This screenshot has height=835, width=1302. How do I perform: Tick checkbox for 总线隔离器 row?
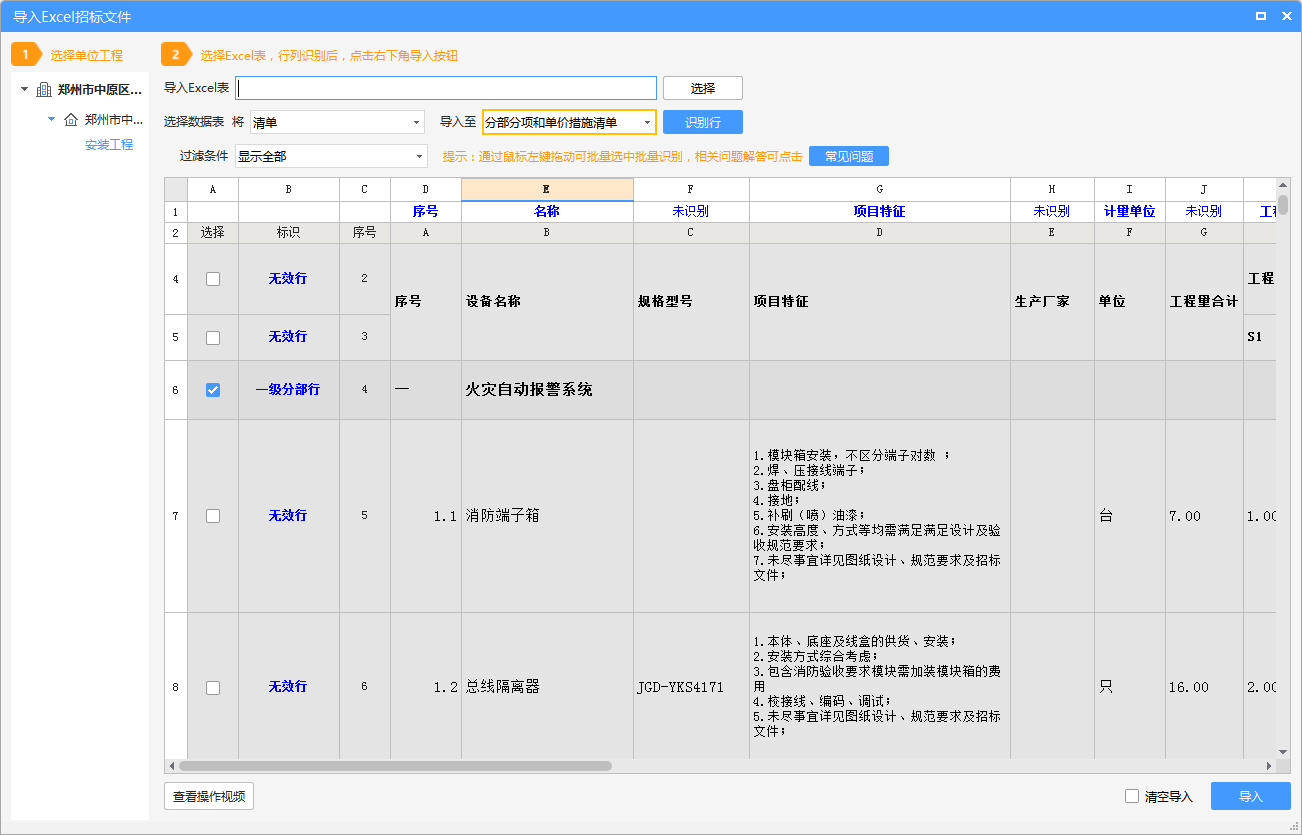[213, 688]
